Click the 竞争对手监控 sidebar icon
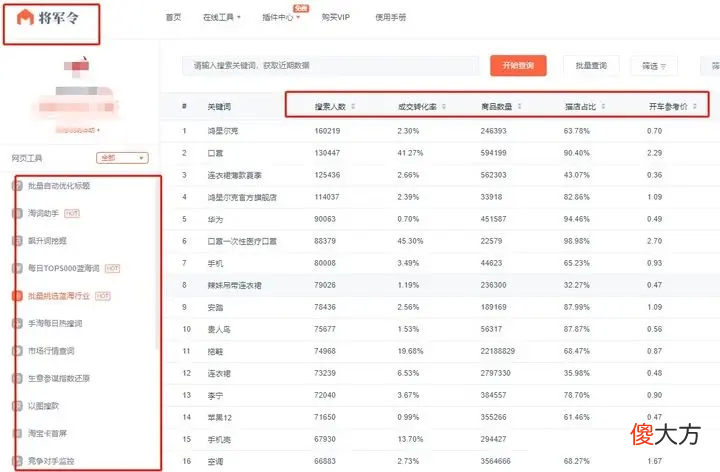 point(17,461)
